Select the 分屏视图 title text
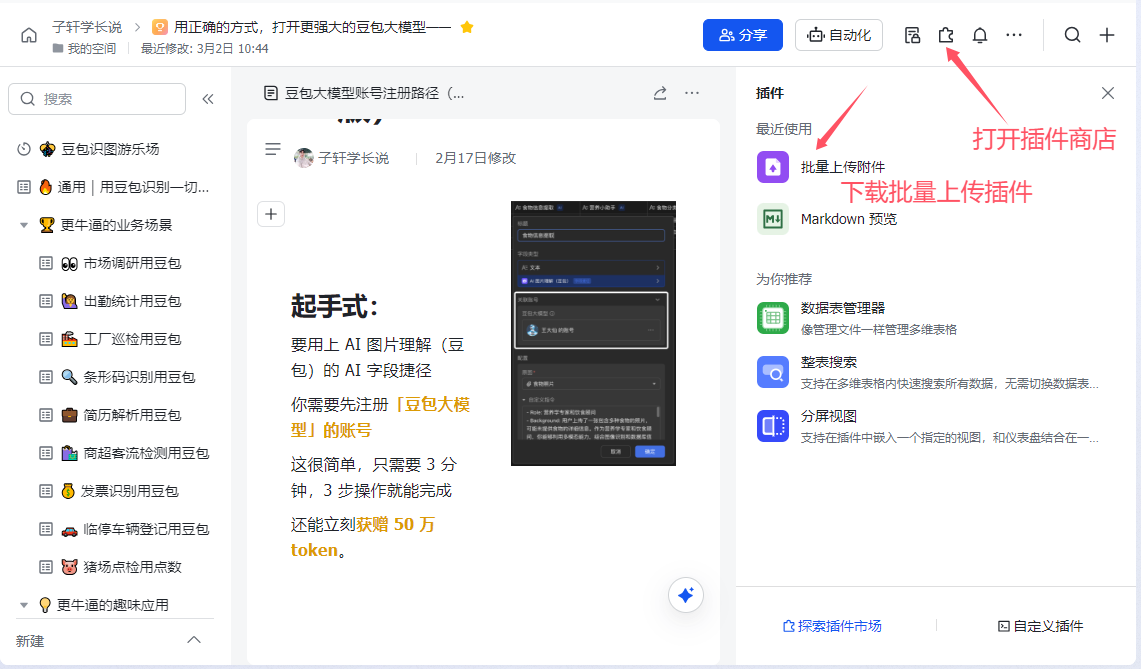Screen dimensions: 1141x669 pos(829,416)
